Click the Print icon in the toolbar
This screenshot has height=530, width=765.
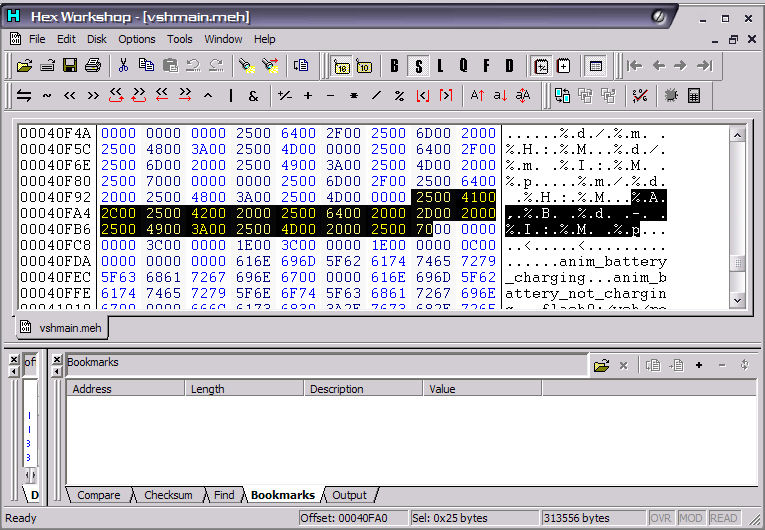[93, 66]
